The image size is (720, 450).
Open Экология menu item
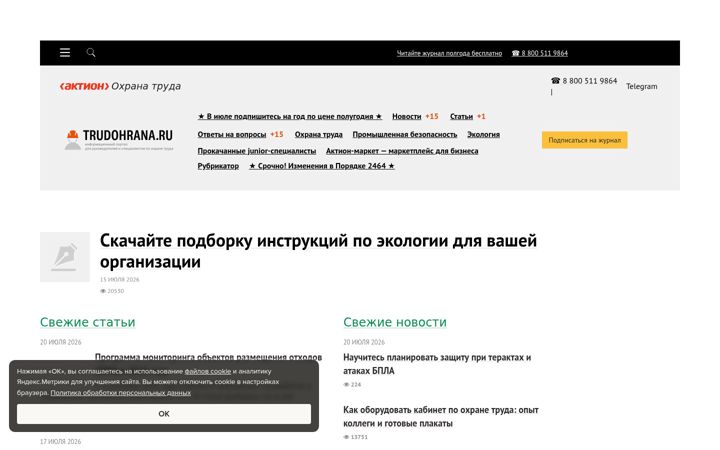[x=483, y=135]
